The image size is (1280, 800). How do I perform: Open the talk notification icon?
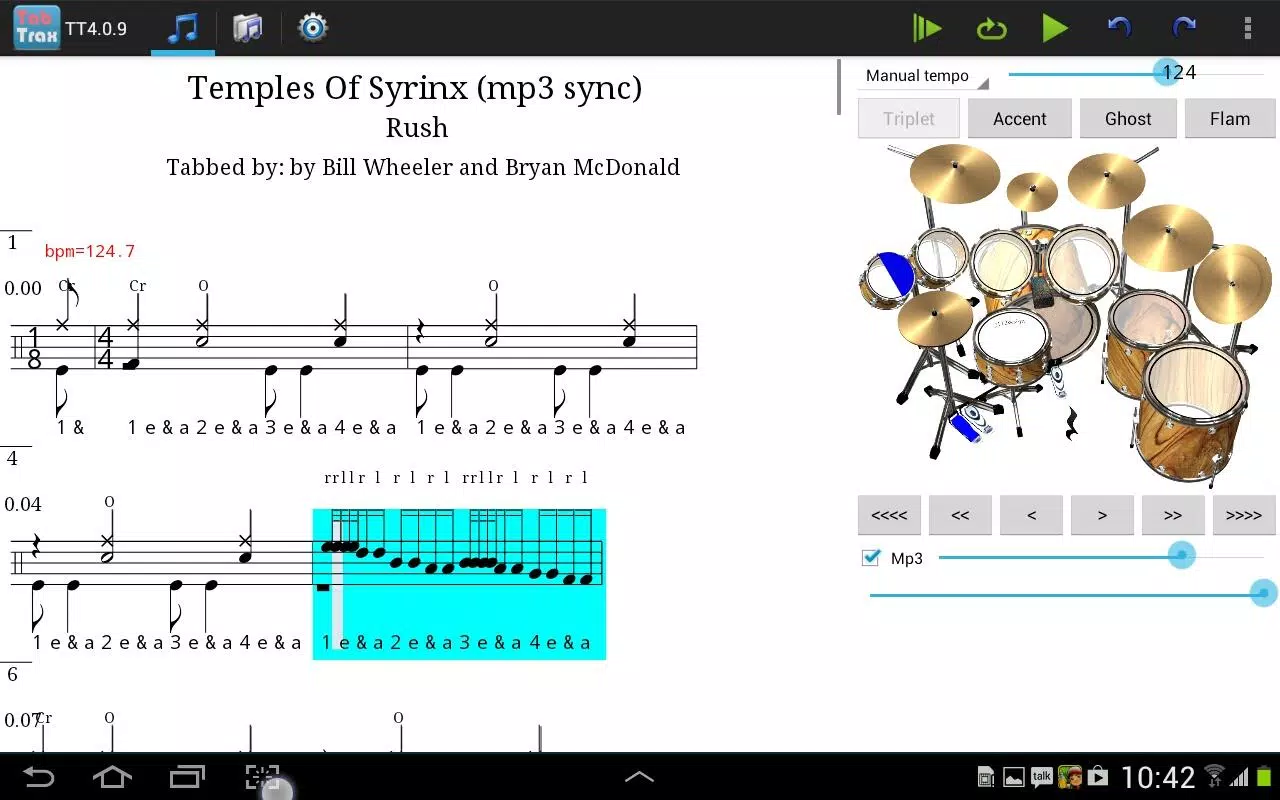[1042, 777]
